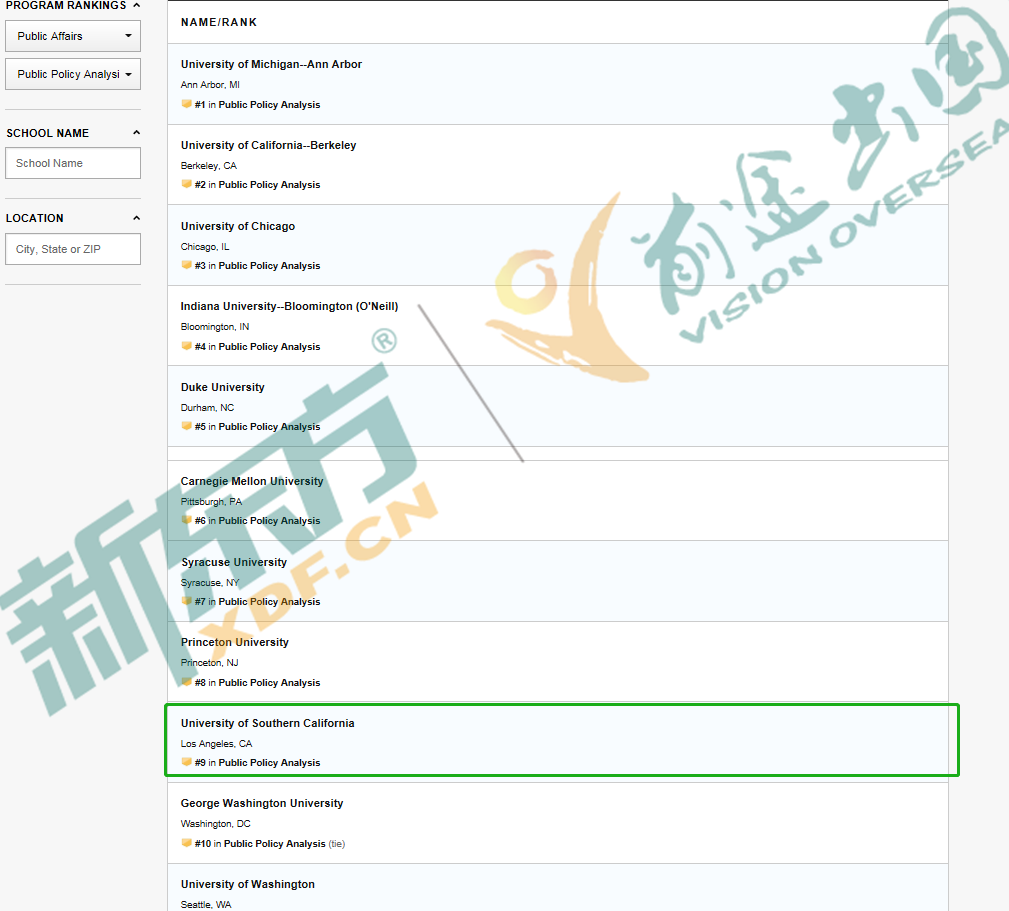Click '#6 in Public Policy Analysis' text

(257, 520)
